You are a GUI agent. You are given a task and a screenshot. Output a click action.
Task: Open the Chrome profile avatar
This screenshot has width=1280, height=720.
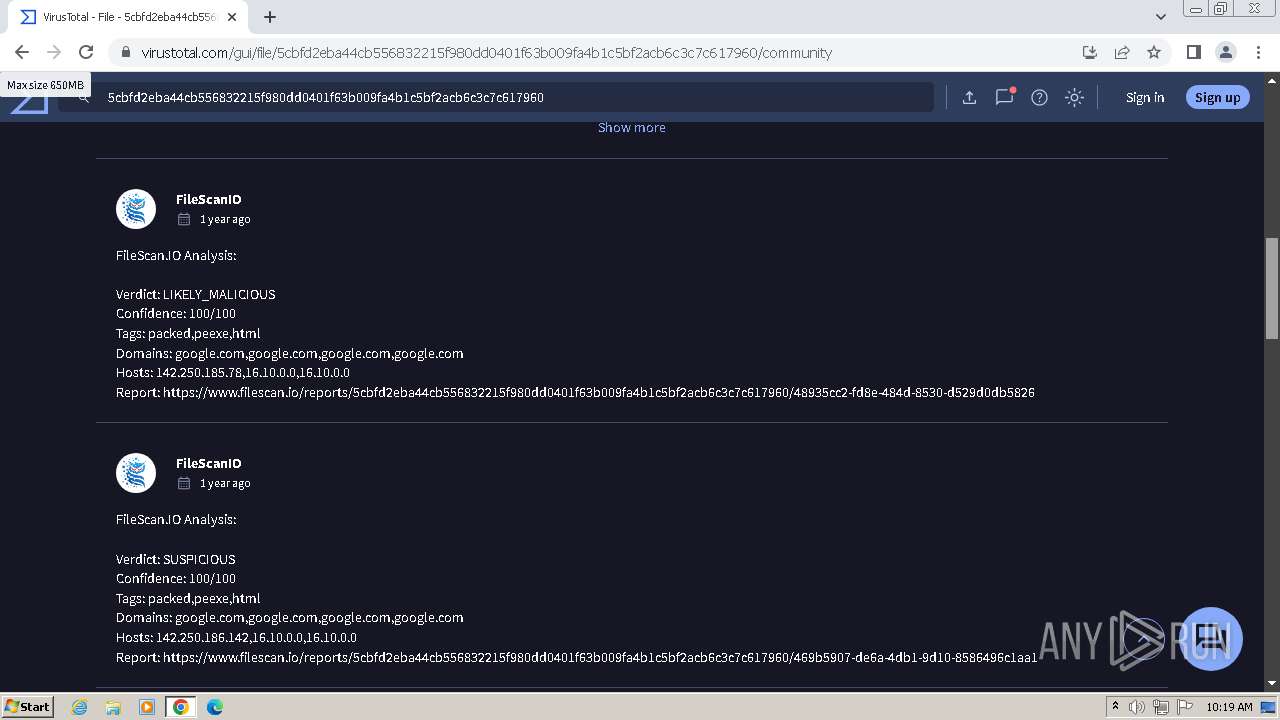coord(1226,52)
